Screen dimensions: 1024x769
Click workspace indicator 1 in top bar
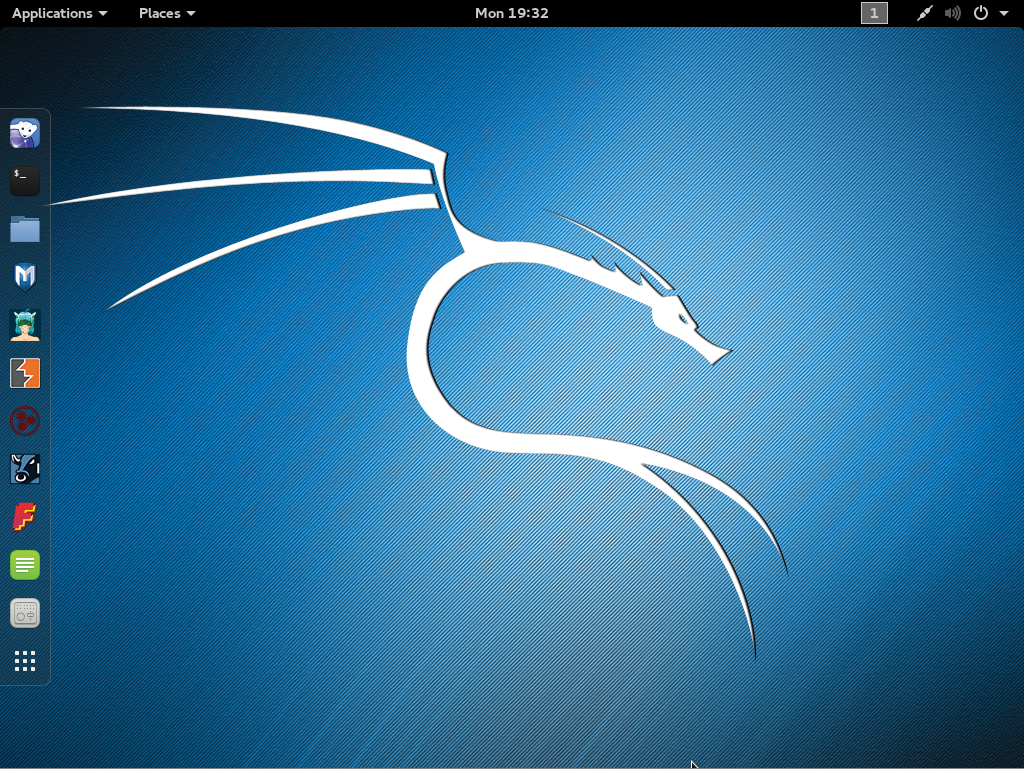[874, 13]
